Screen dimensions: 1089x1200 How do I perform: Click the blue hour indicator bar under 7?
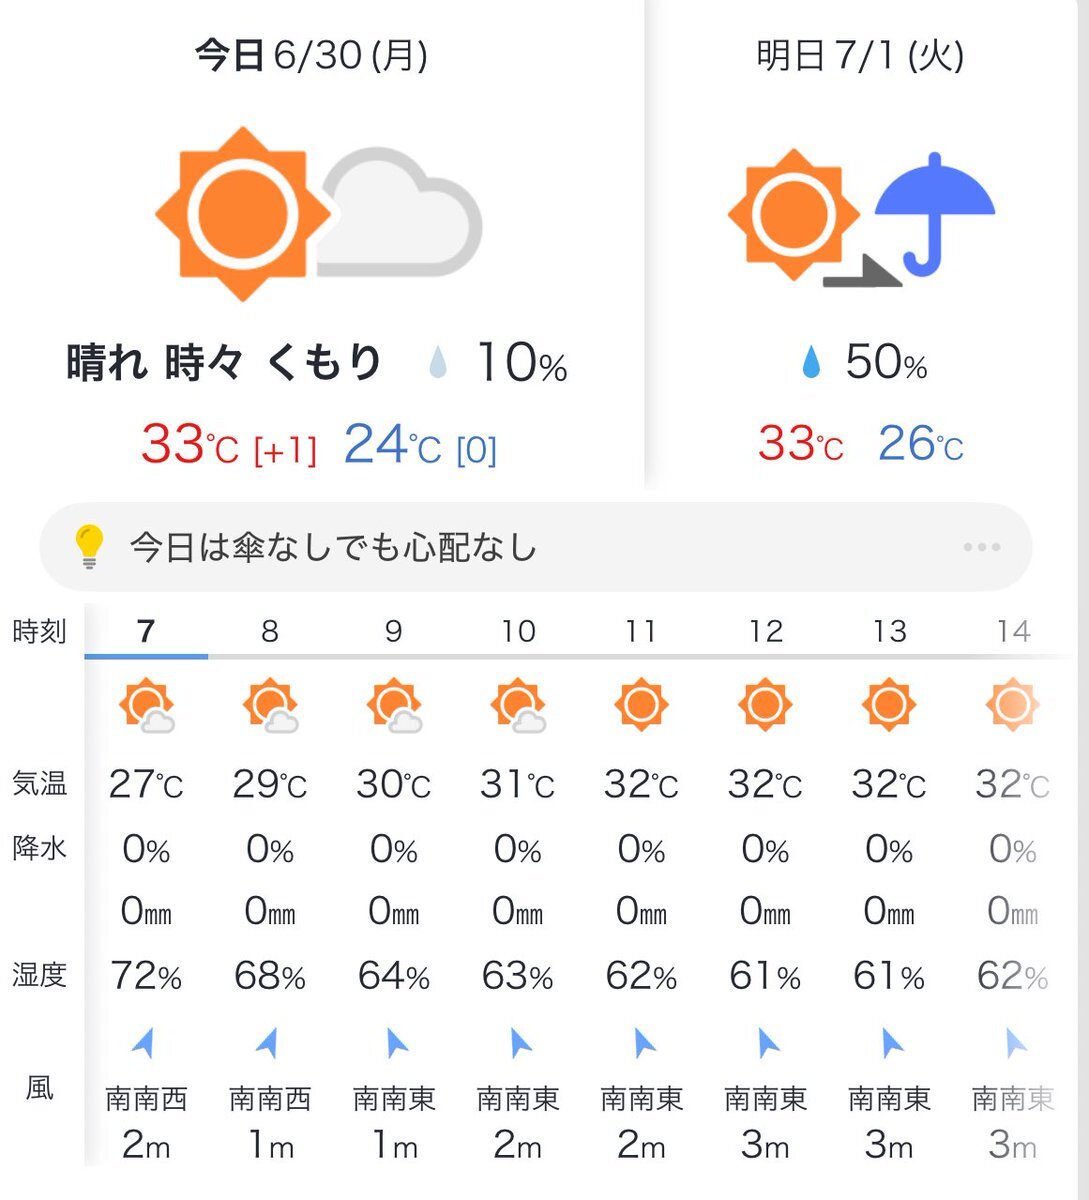pyautogui.click(x=146, y=656)
